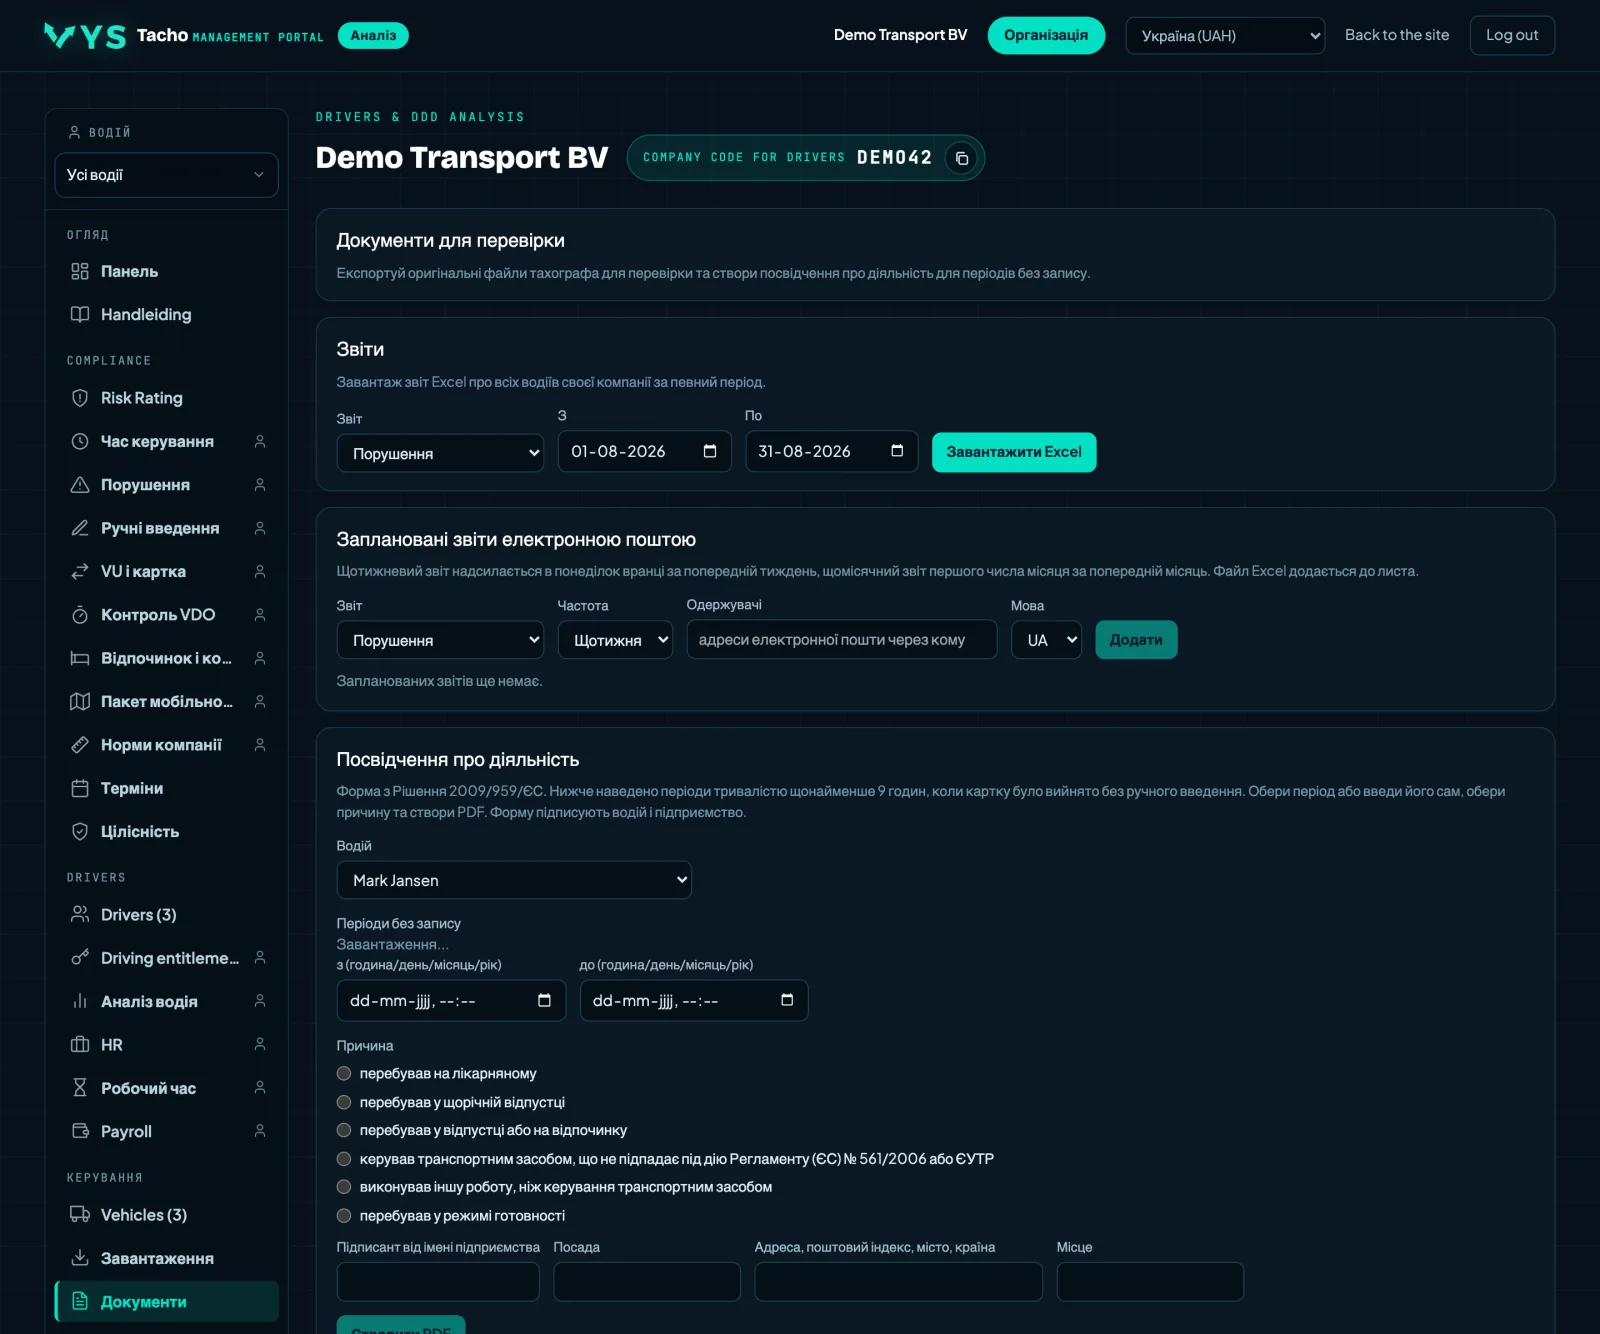The image size is (1600, 1334).
Task: Click the Vehicles truck icon
Action: (x=80, y=1215)
